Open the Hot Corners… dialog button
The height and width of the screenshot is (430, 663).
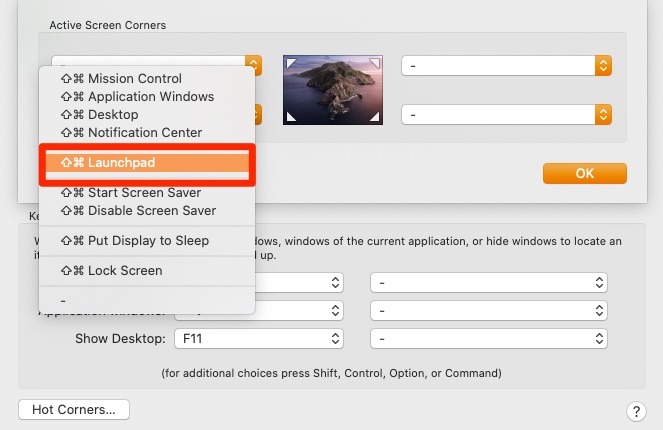(x=74, y=409)
